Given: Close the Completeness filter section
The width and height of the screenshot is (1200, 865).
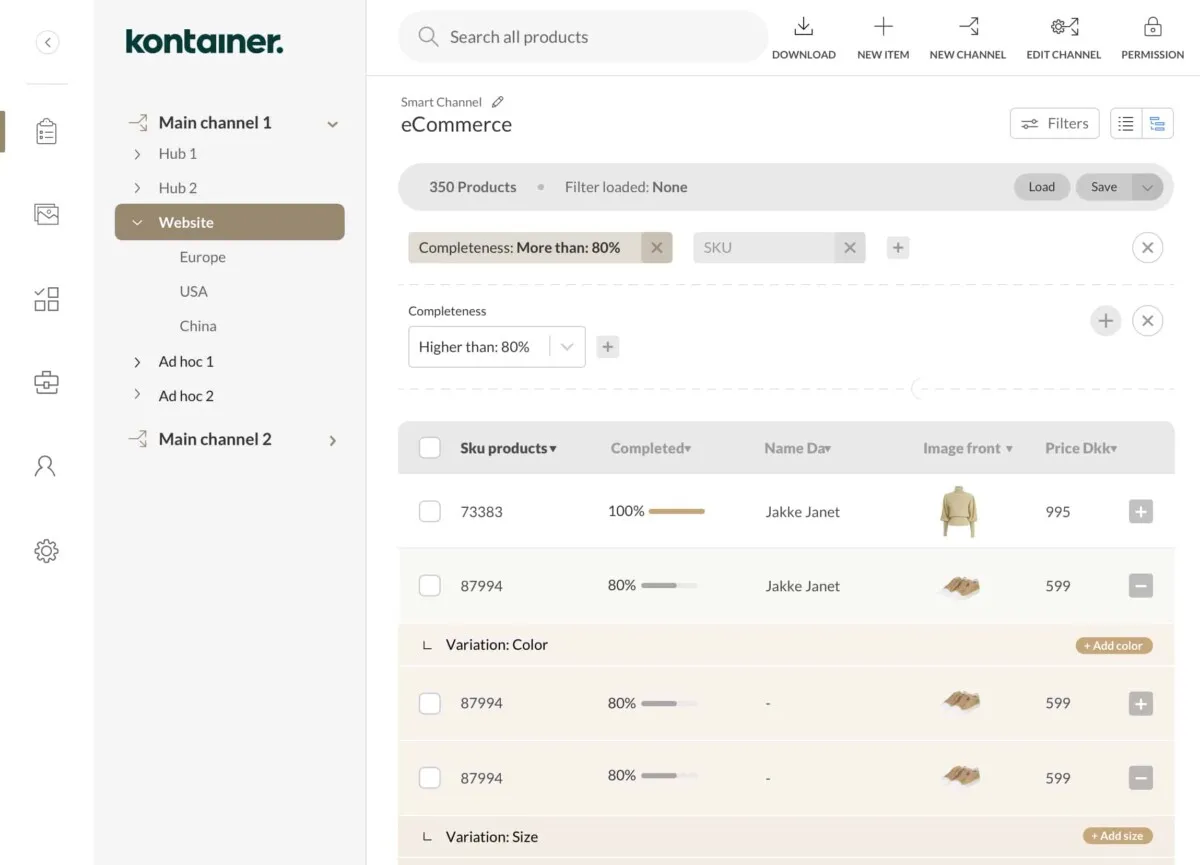Looking at the screenshot, I should click(x=1147, y=321).
